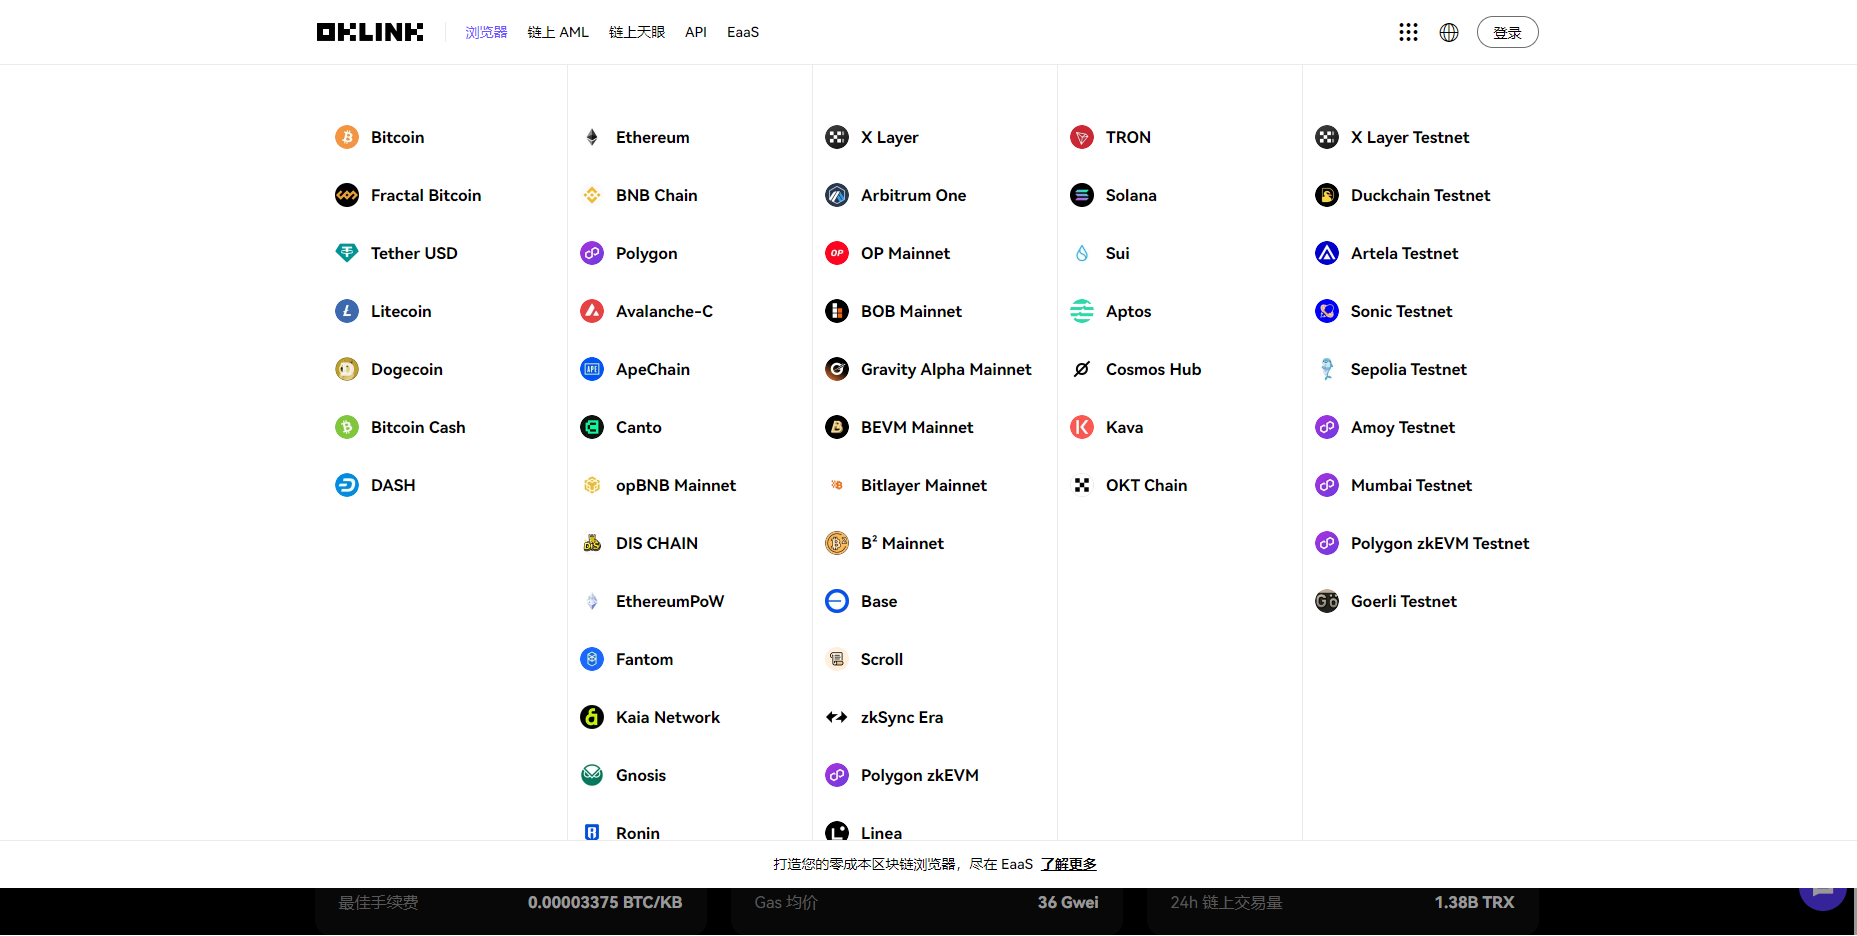Screen dimensions: 1857x936
Task: Click the Arbitrum One icon
Action: [x=837, y=195]
